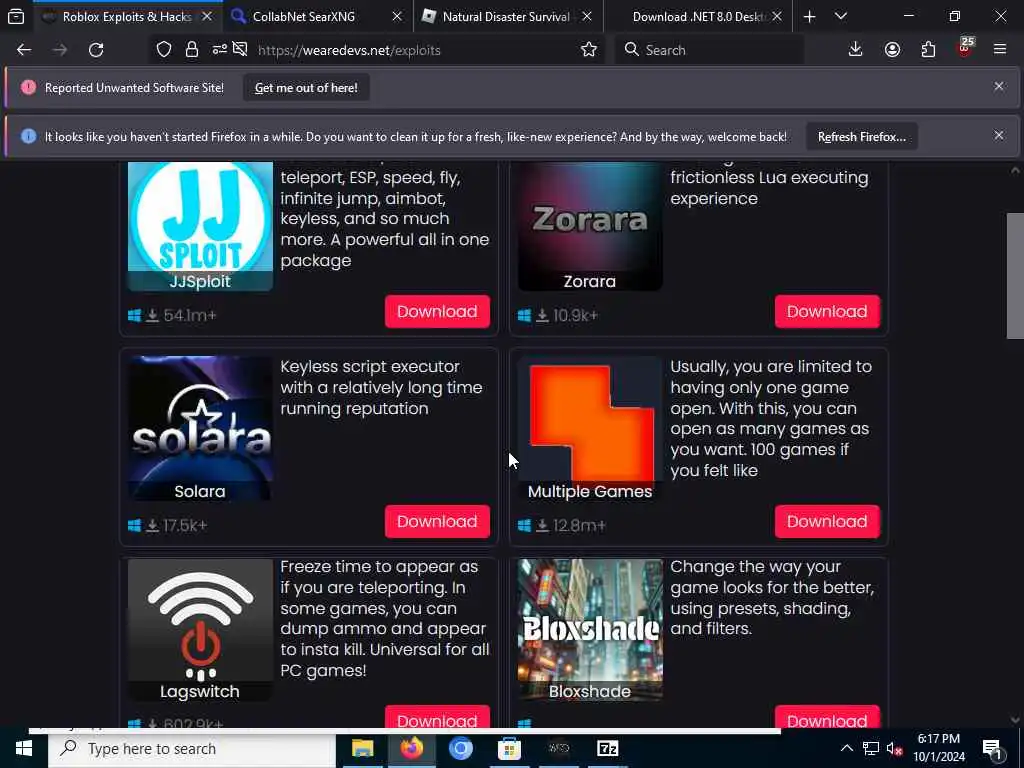Click the Firefox Search box
Viewport: 1024px width, 768px height.
709,50
